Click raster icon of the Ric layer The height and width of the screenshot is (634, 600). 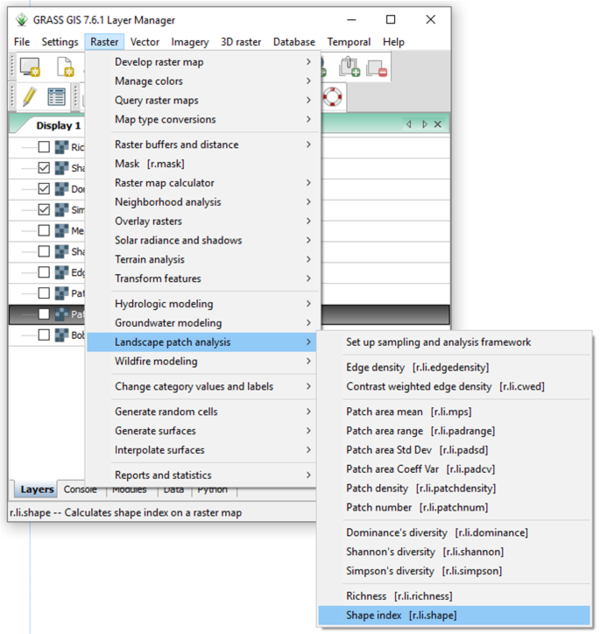coord(61,147)
